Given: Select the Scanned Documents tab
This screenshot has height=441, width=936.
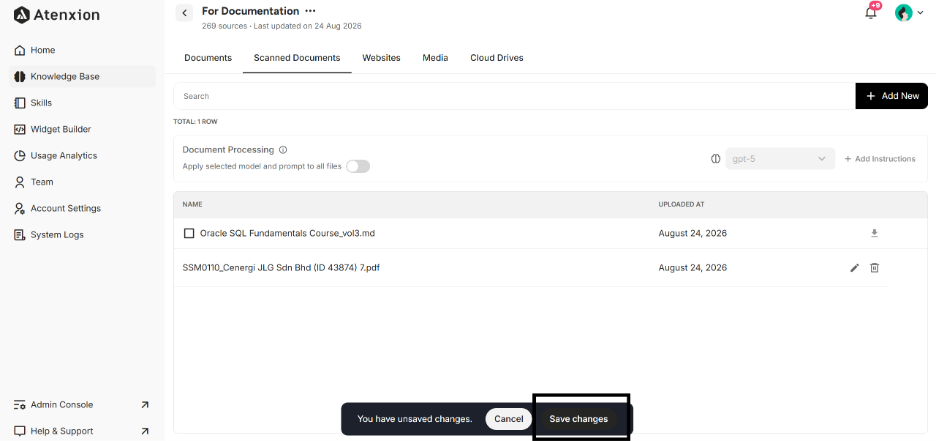Looking at the screenshot, I should [x=297, y=58].
